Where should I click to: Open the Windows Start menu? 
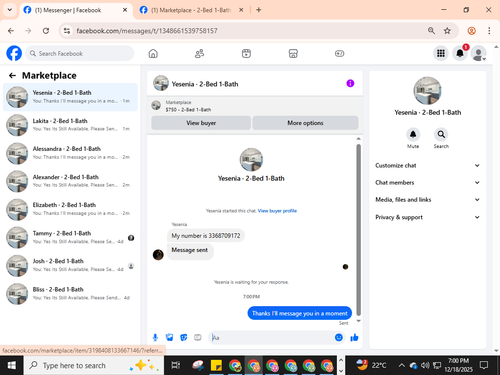[12, 365]
